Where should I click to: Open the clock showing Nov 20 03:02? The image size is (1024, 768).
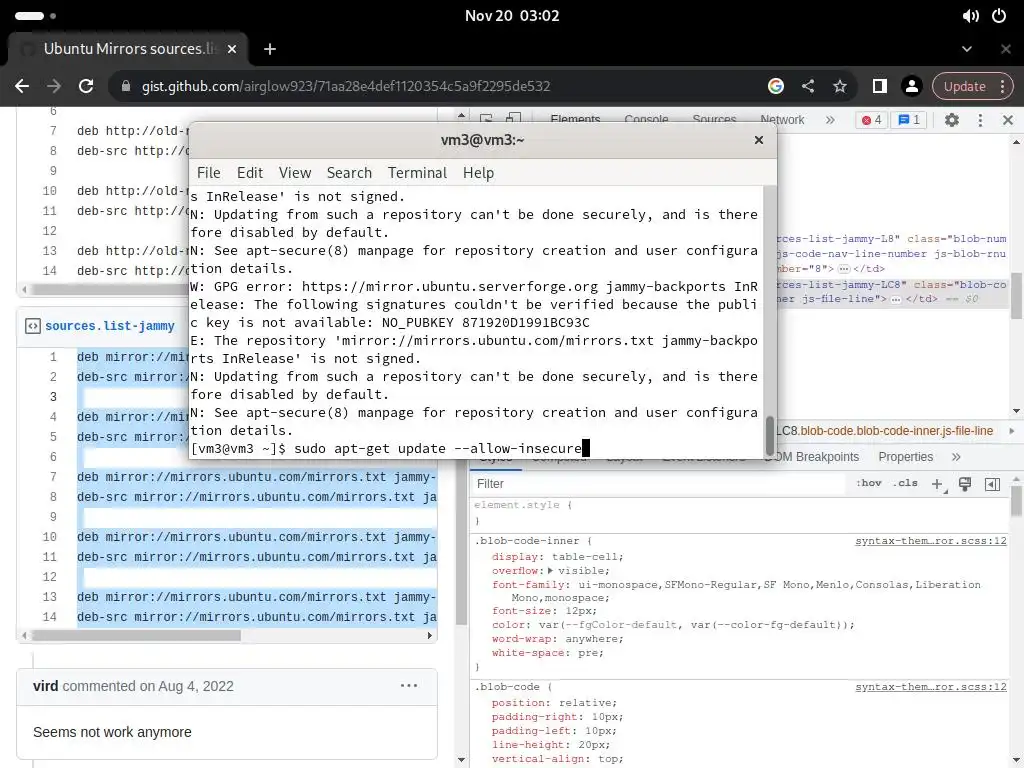pyautogui.click(x=512, y=16)
